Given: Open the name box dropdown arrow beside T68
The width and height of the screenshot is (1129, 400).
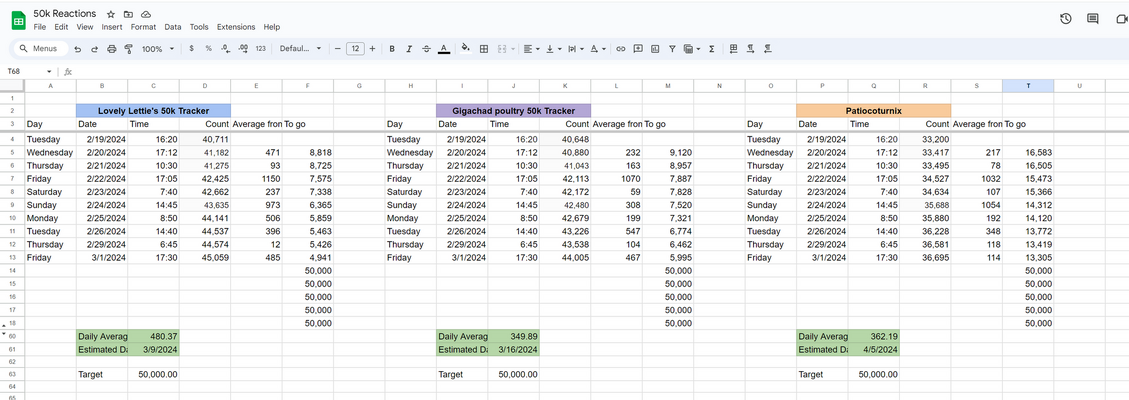Looking at the screenshot, I should coord(50,71).
